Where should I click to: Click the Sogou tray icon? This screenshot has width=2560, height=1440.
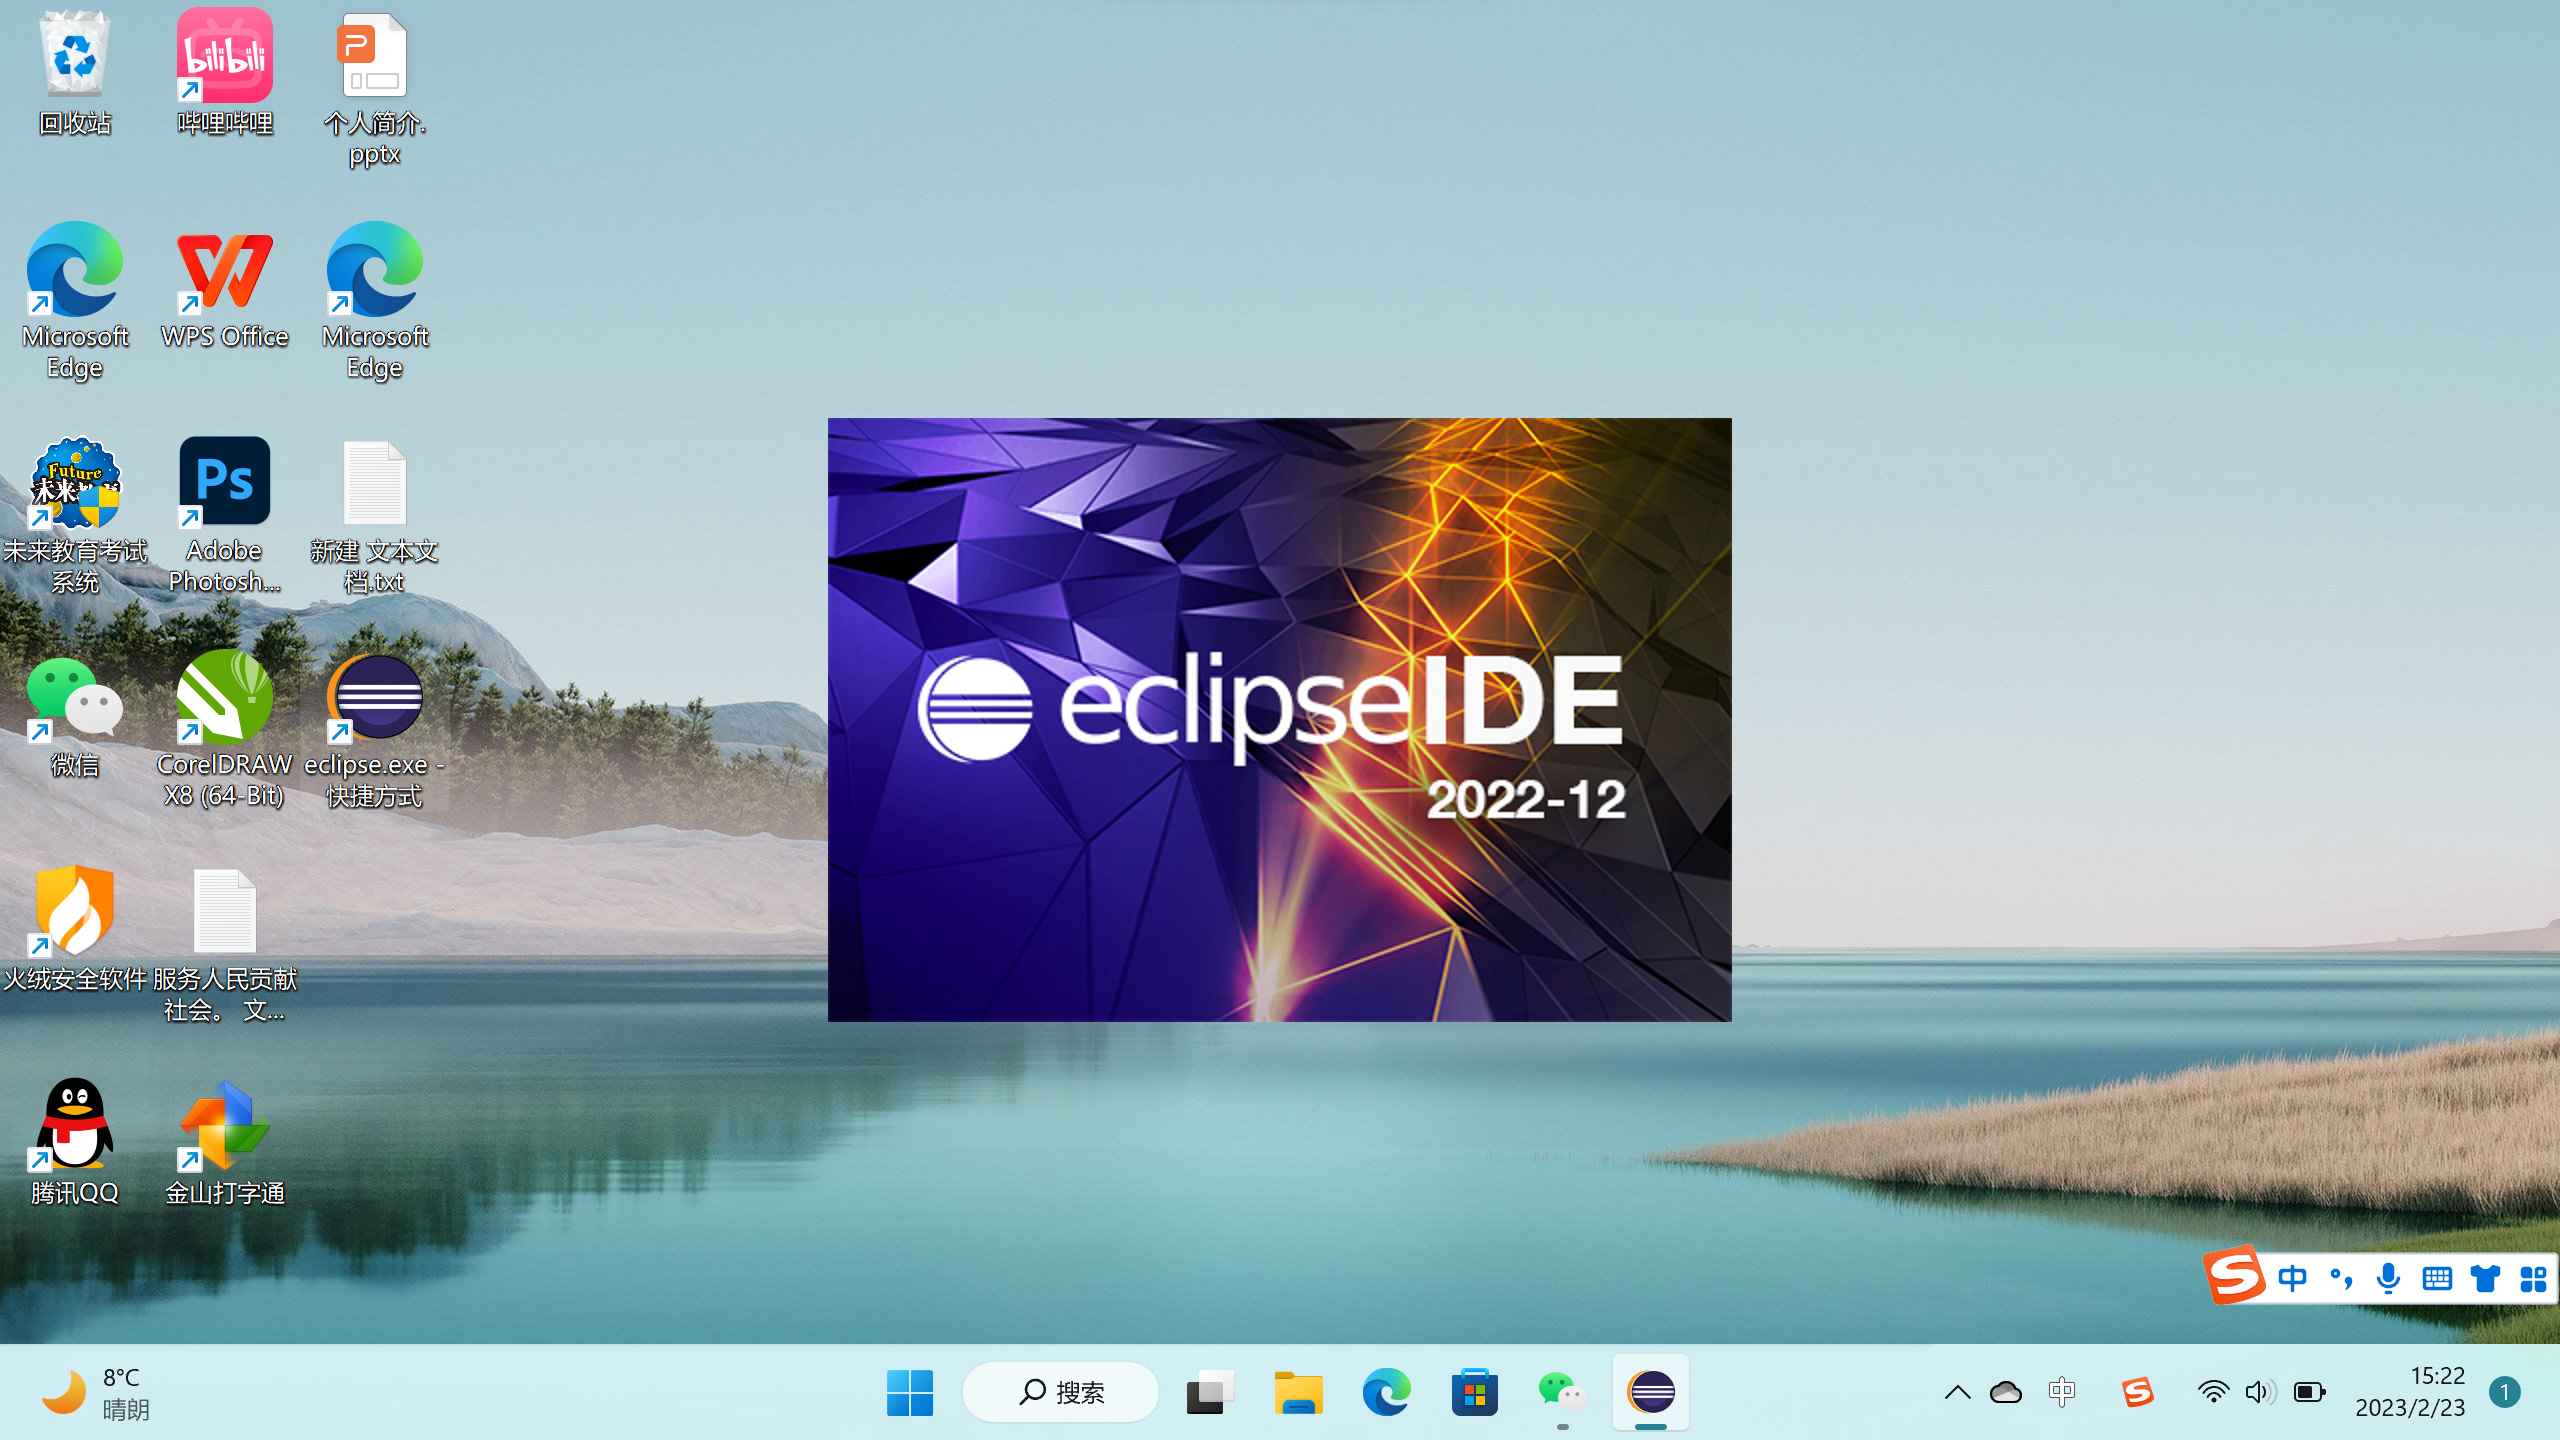click(x=2138, y=1392)
